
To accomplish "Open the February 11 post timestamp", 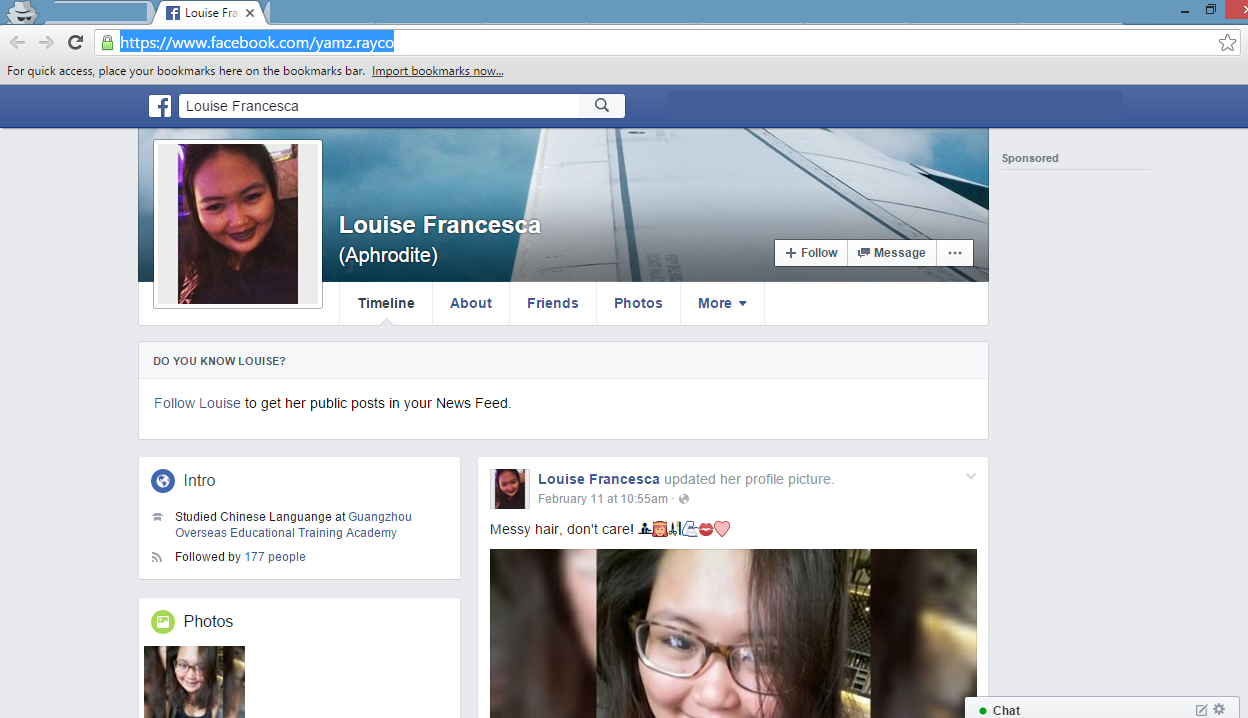I will coord(603,498).
